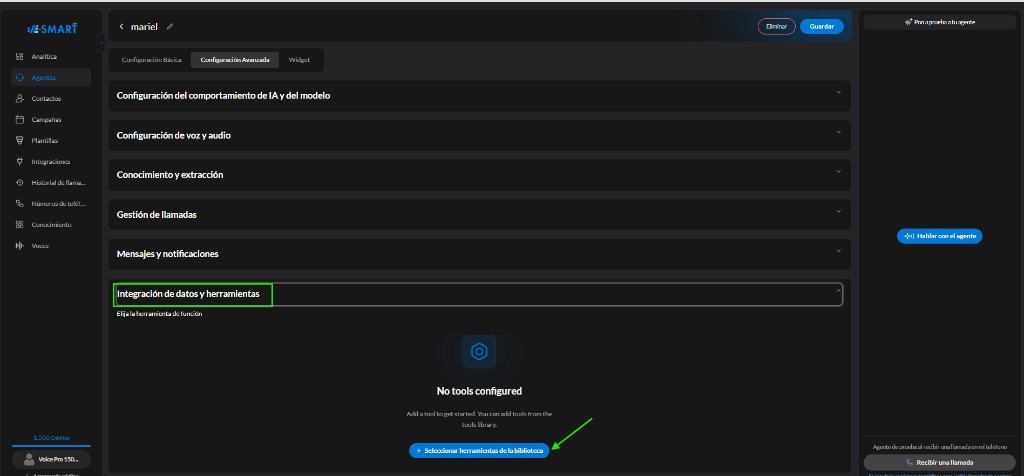Click the credits progress bar

pos(51,445)
